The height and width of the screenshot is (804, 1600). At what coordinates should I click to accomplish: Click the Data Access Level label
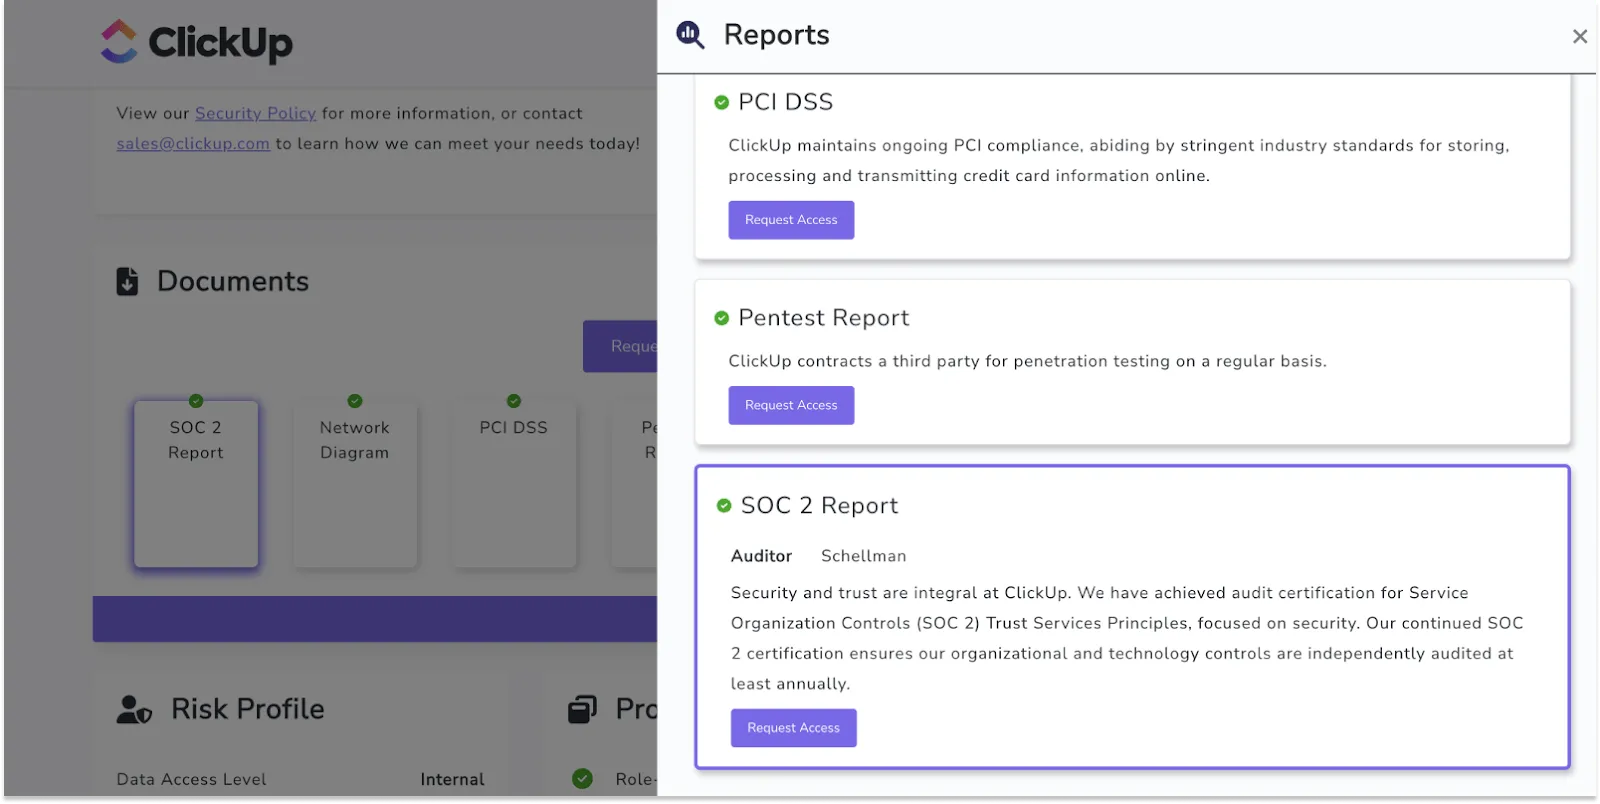191,780
